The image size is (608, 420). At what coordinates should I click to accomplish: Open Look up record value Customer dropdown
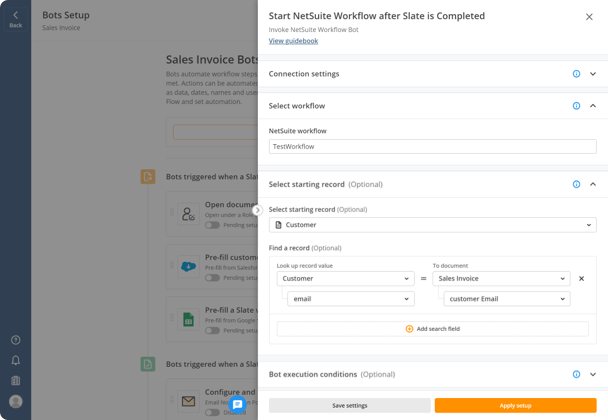pos(345,278)
